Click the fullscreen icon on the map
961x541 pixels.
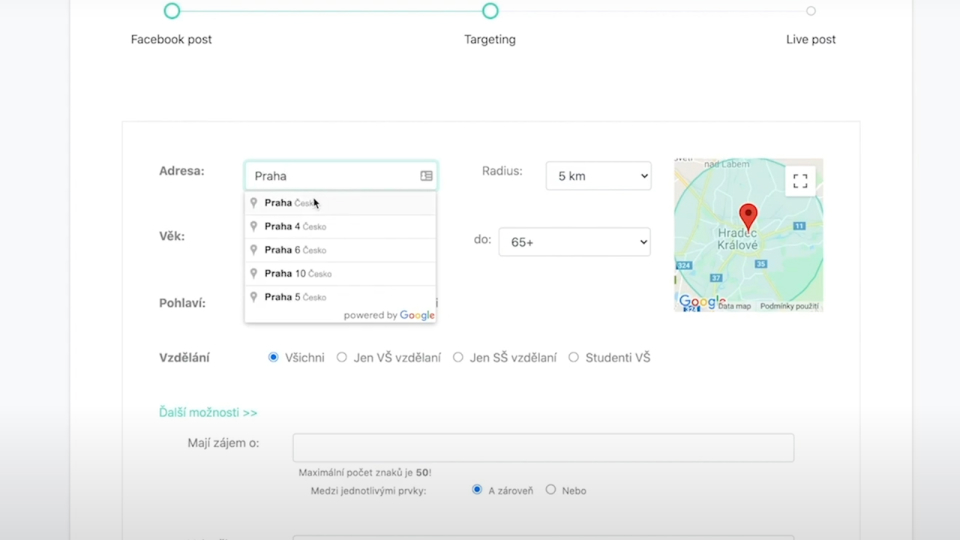coord(800,181)
